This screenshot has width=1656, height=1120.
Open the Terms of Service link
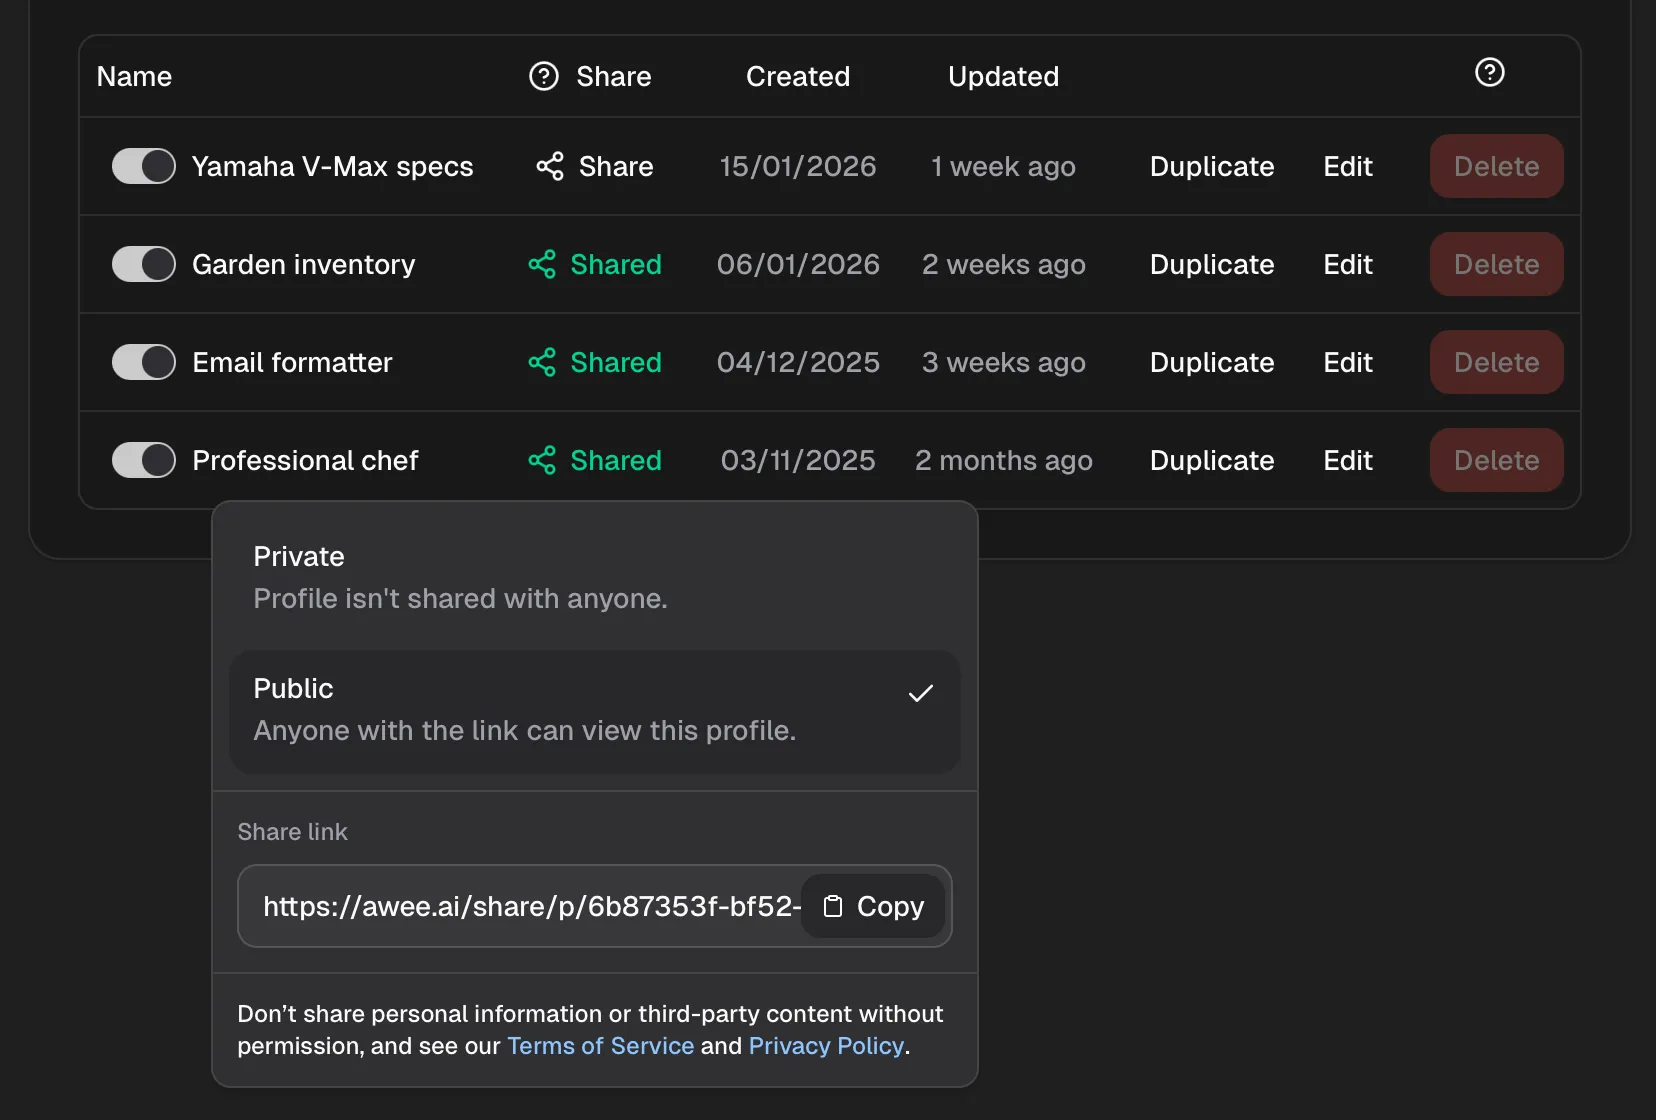[x=600, y=1046]
